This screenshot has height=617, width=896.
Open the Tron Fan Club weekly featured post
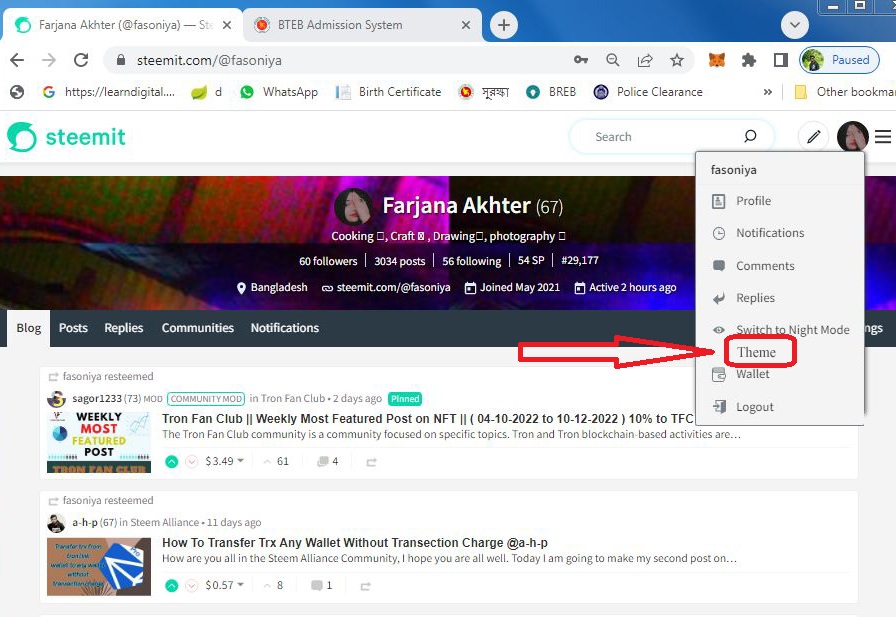click(x=427, y=419)
